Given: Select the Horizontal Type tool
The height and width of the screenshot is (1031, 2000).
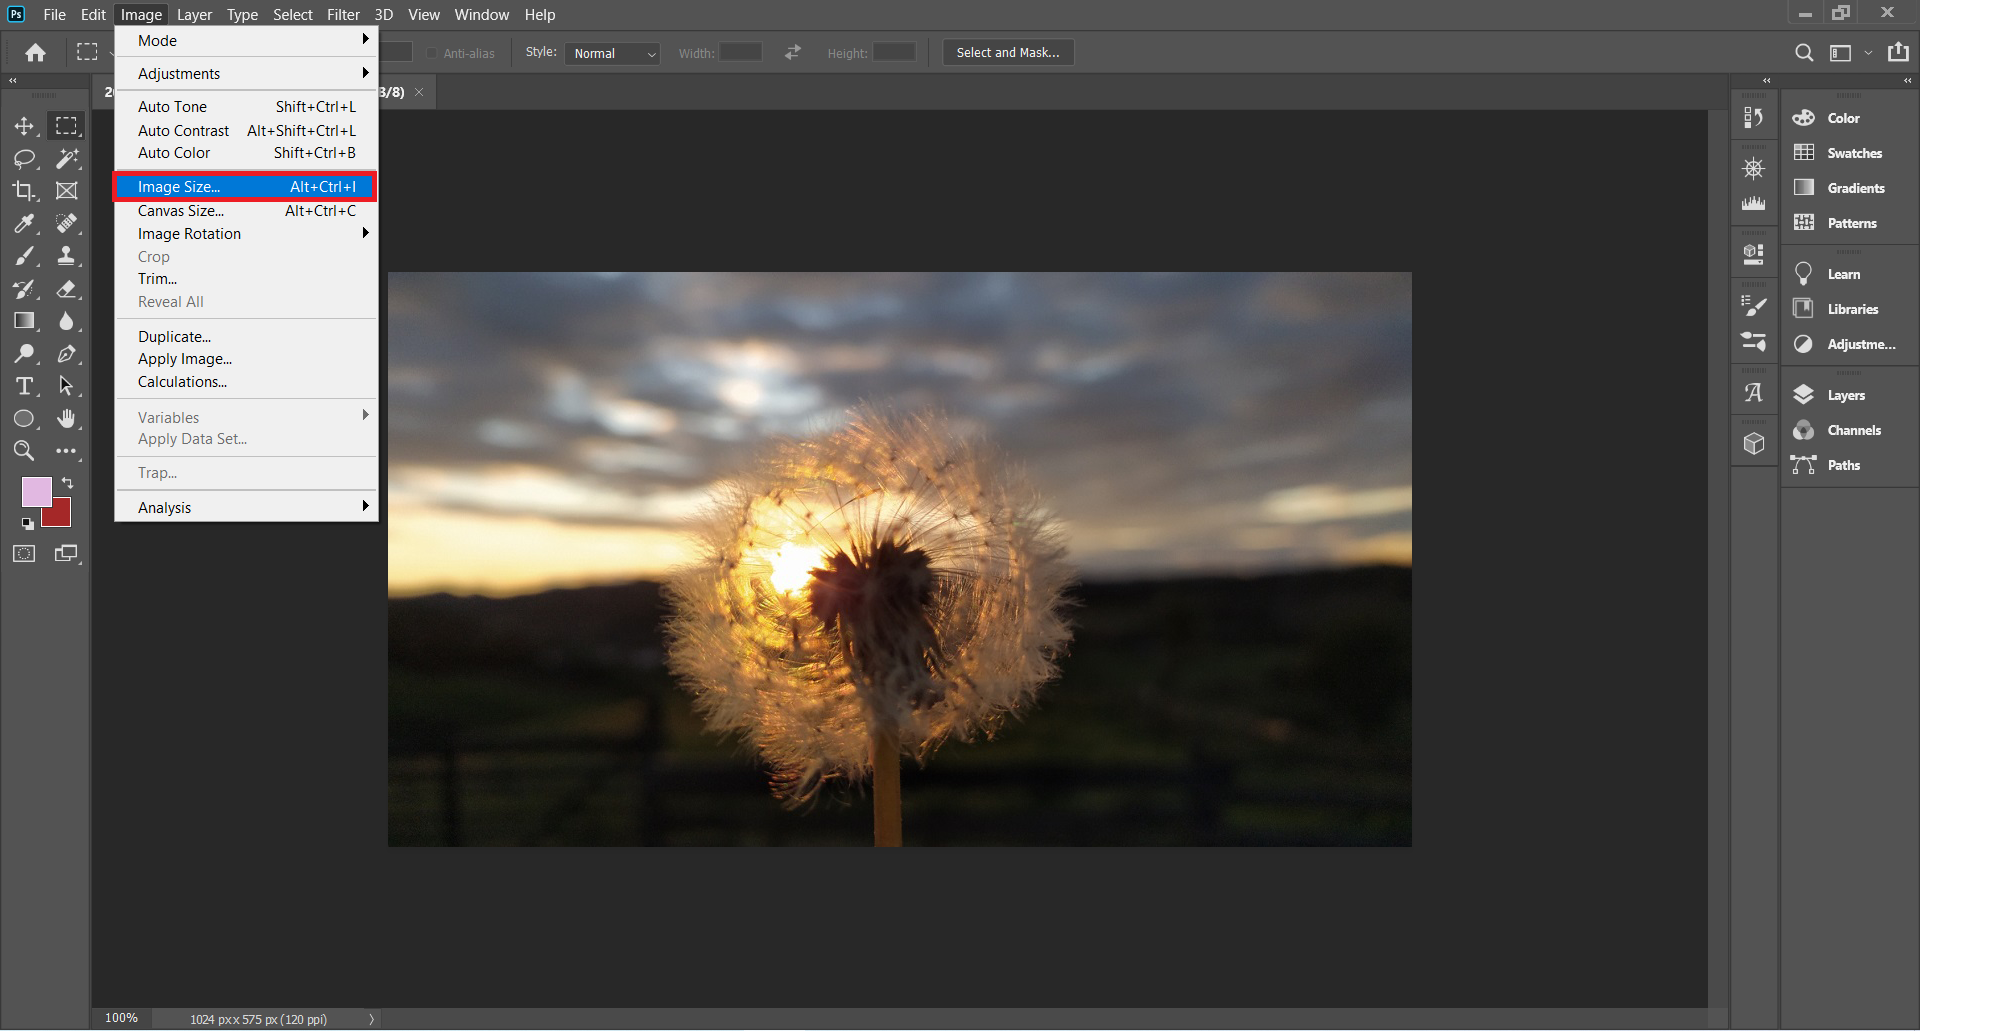Looking at the screenshot, I should [x=24, y=386].
